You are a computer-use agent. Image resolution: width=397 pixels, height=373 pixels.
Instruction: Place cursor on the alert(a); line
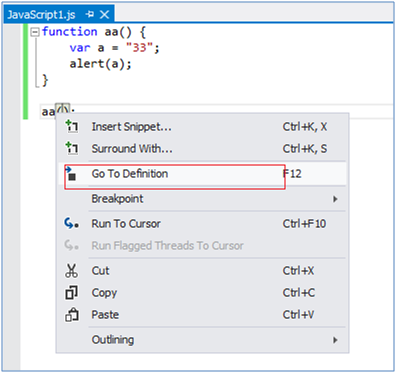pyautogui.click(x=100, y=64)
